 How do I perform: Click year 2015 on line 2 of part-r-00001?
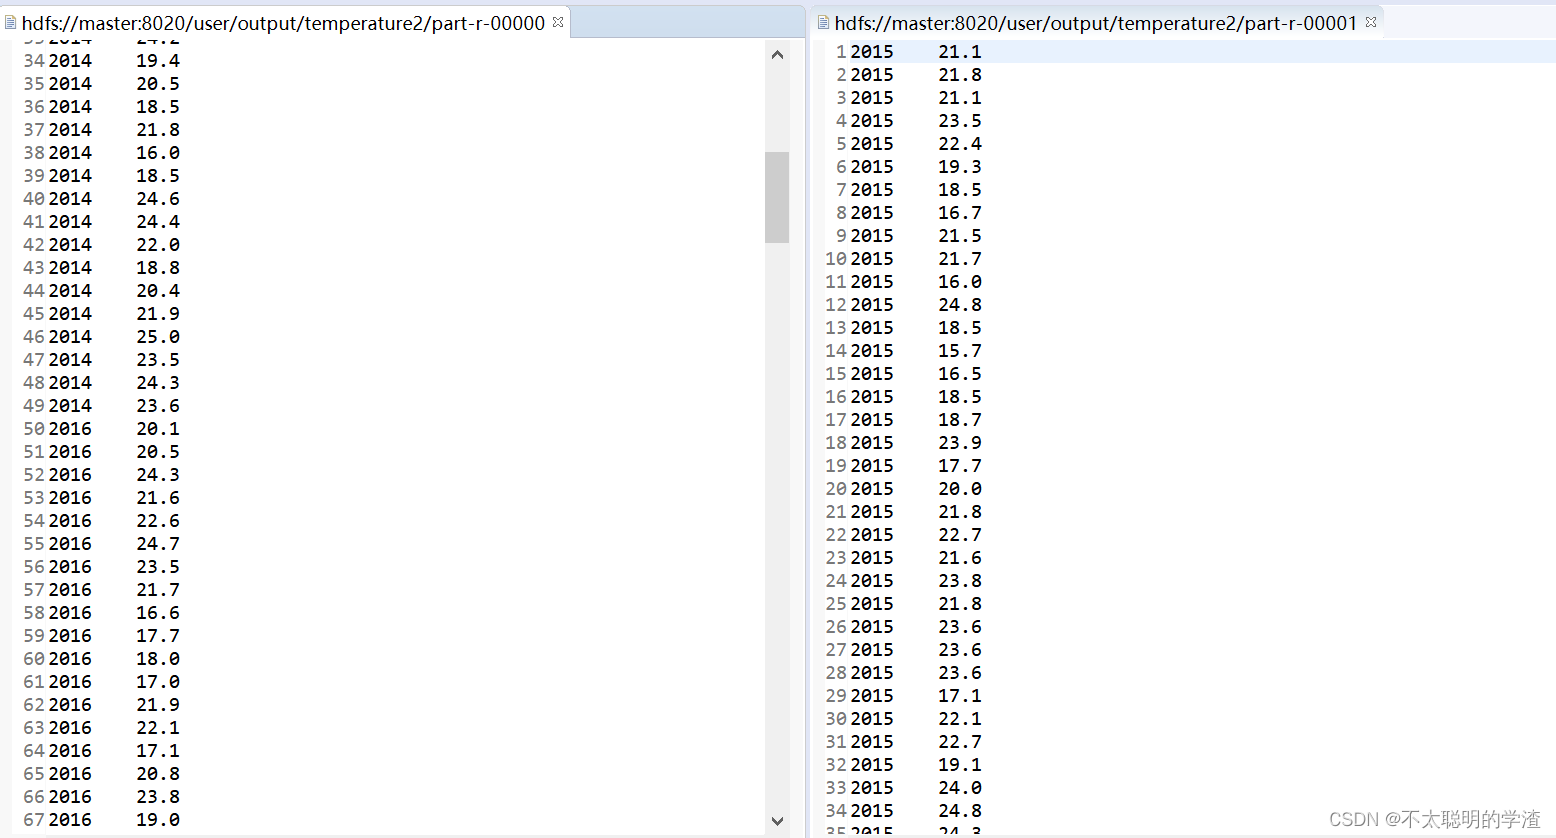pos(872,75)
